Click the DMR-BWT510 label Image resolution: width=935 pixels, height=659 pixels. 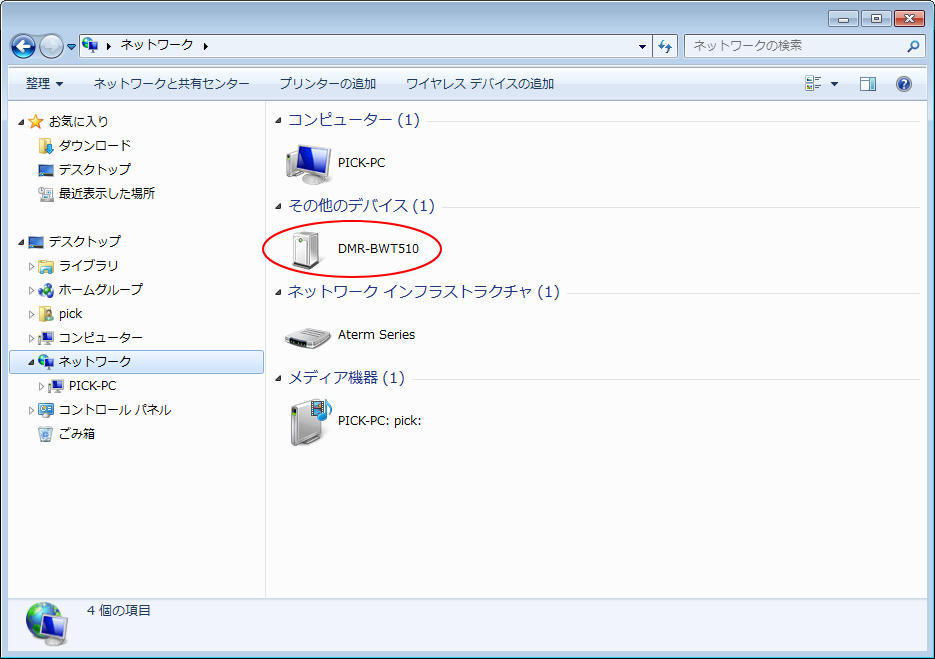378,249
